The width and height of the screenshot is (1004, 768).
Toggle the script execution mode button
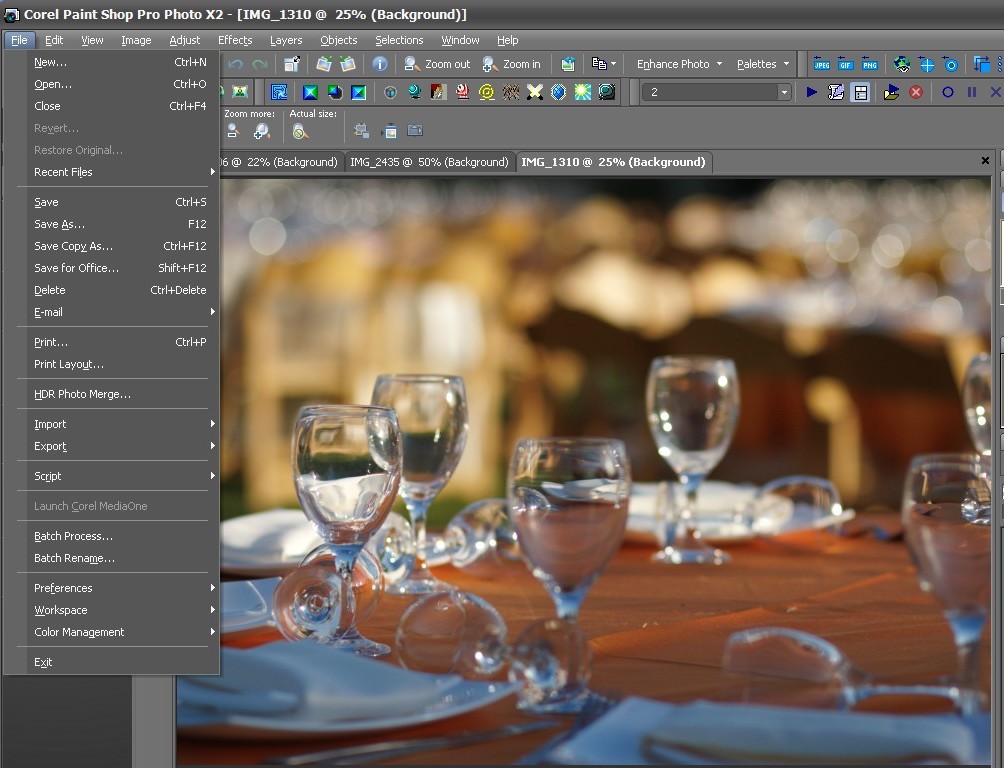(860, 92)
